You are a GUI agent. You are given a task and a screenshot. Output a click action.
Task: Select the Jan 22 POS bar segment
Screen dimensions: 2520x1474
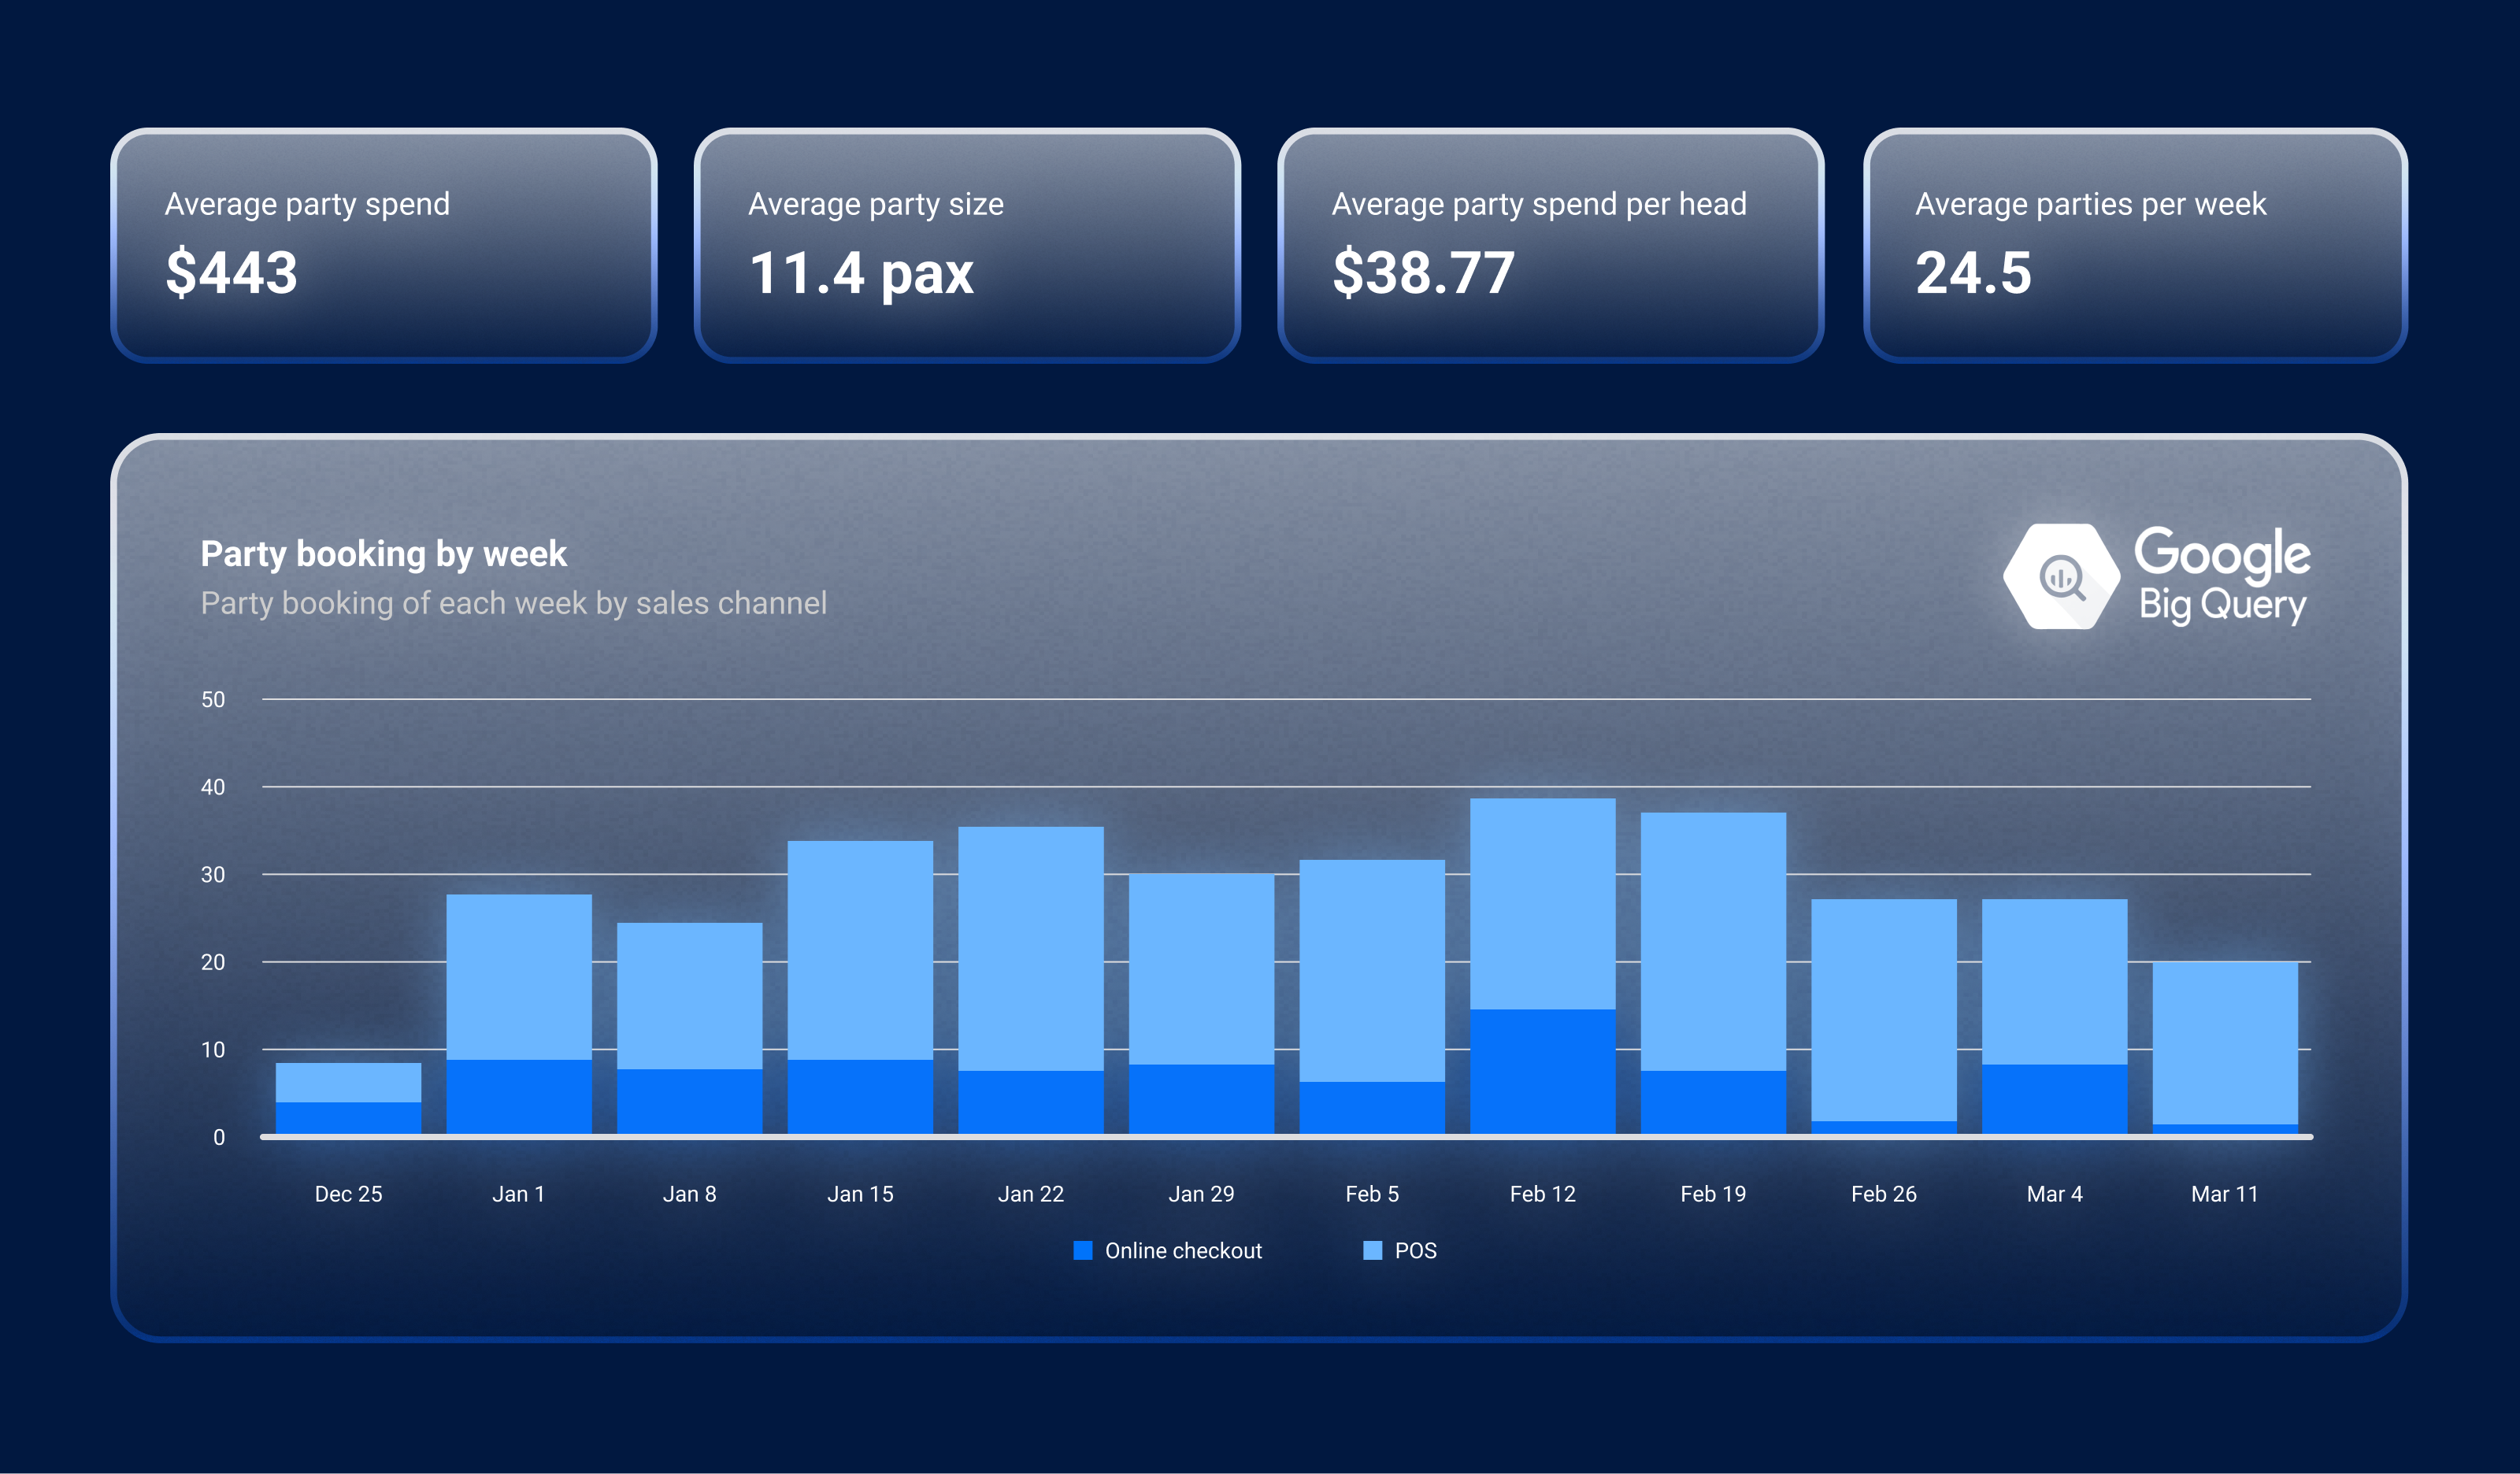[x=1030, y=948]
